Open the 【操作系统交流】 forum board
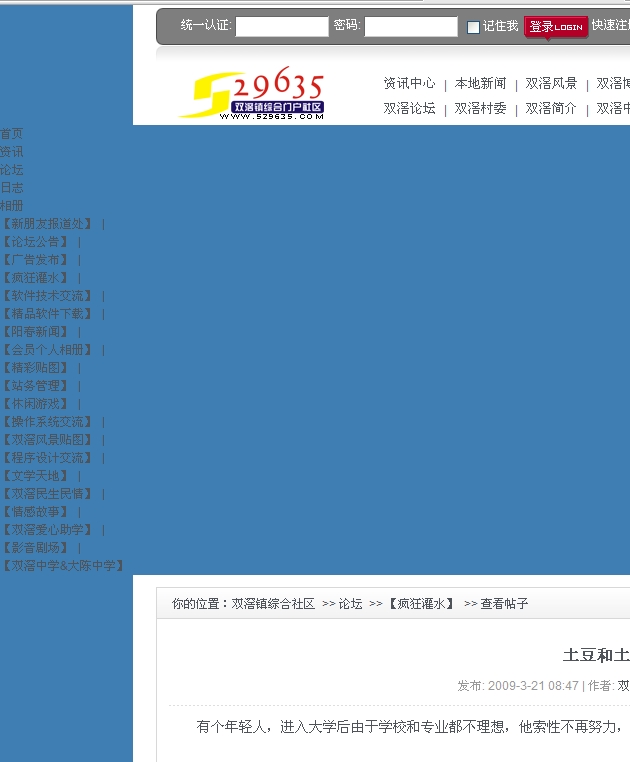 (47, 421)
